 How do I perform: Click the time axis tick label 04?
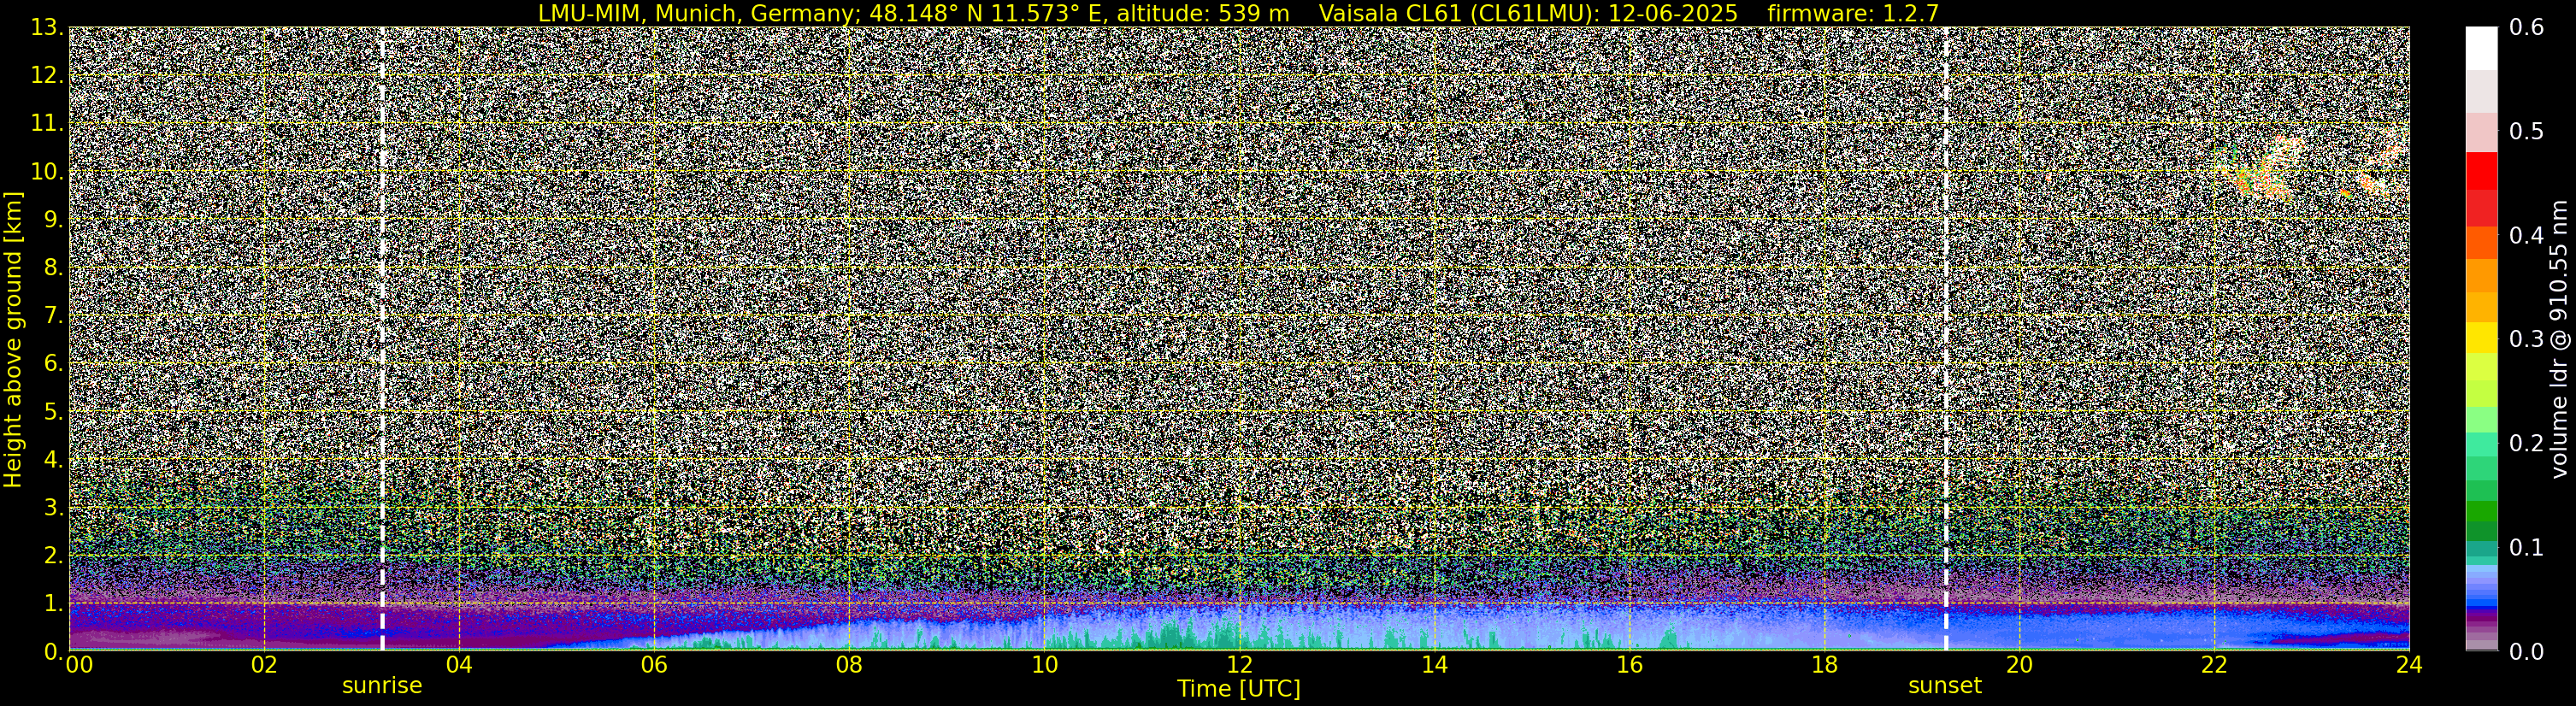coord(459,665)
